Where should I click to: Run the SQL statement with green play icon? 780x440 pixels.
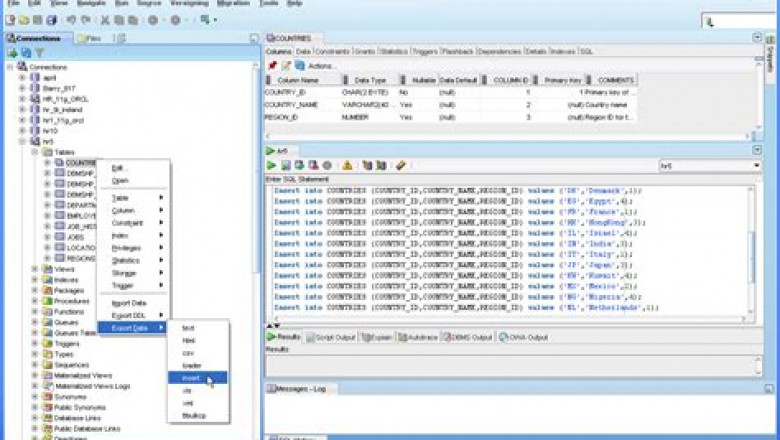pyautogui.click(x=270, y=165)
